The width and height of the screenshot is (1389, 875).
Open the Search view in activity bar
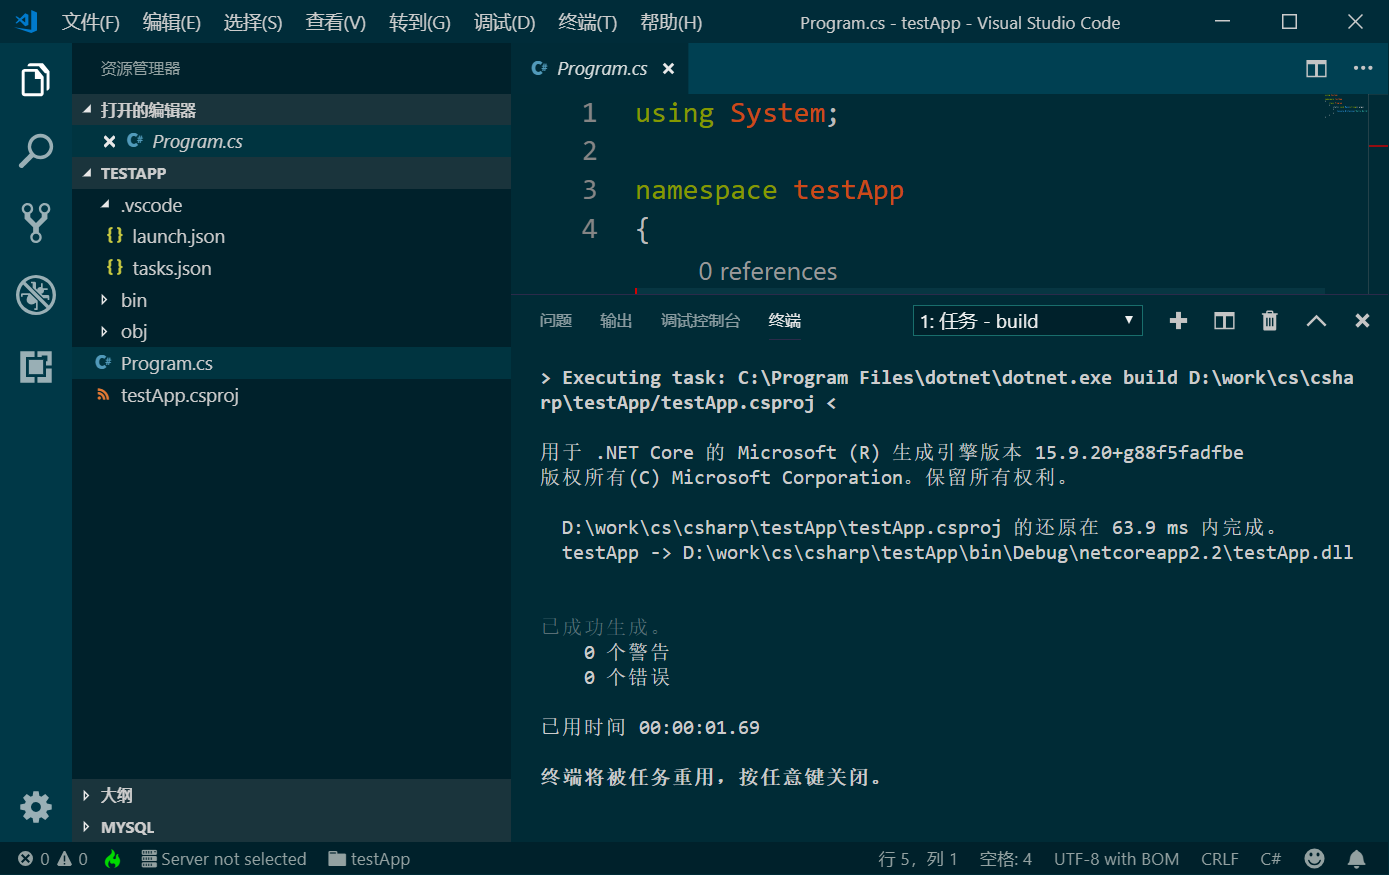pyautogui.click(x=36, y=151)
